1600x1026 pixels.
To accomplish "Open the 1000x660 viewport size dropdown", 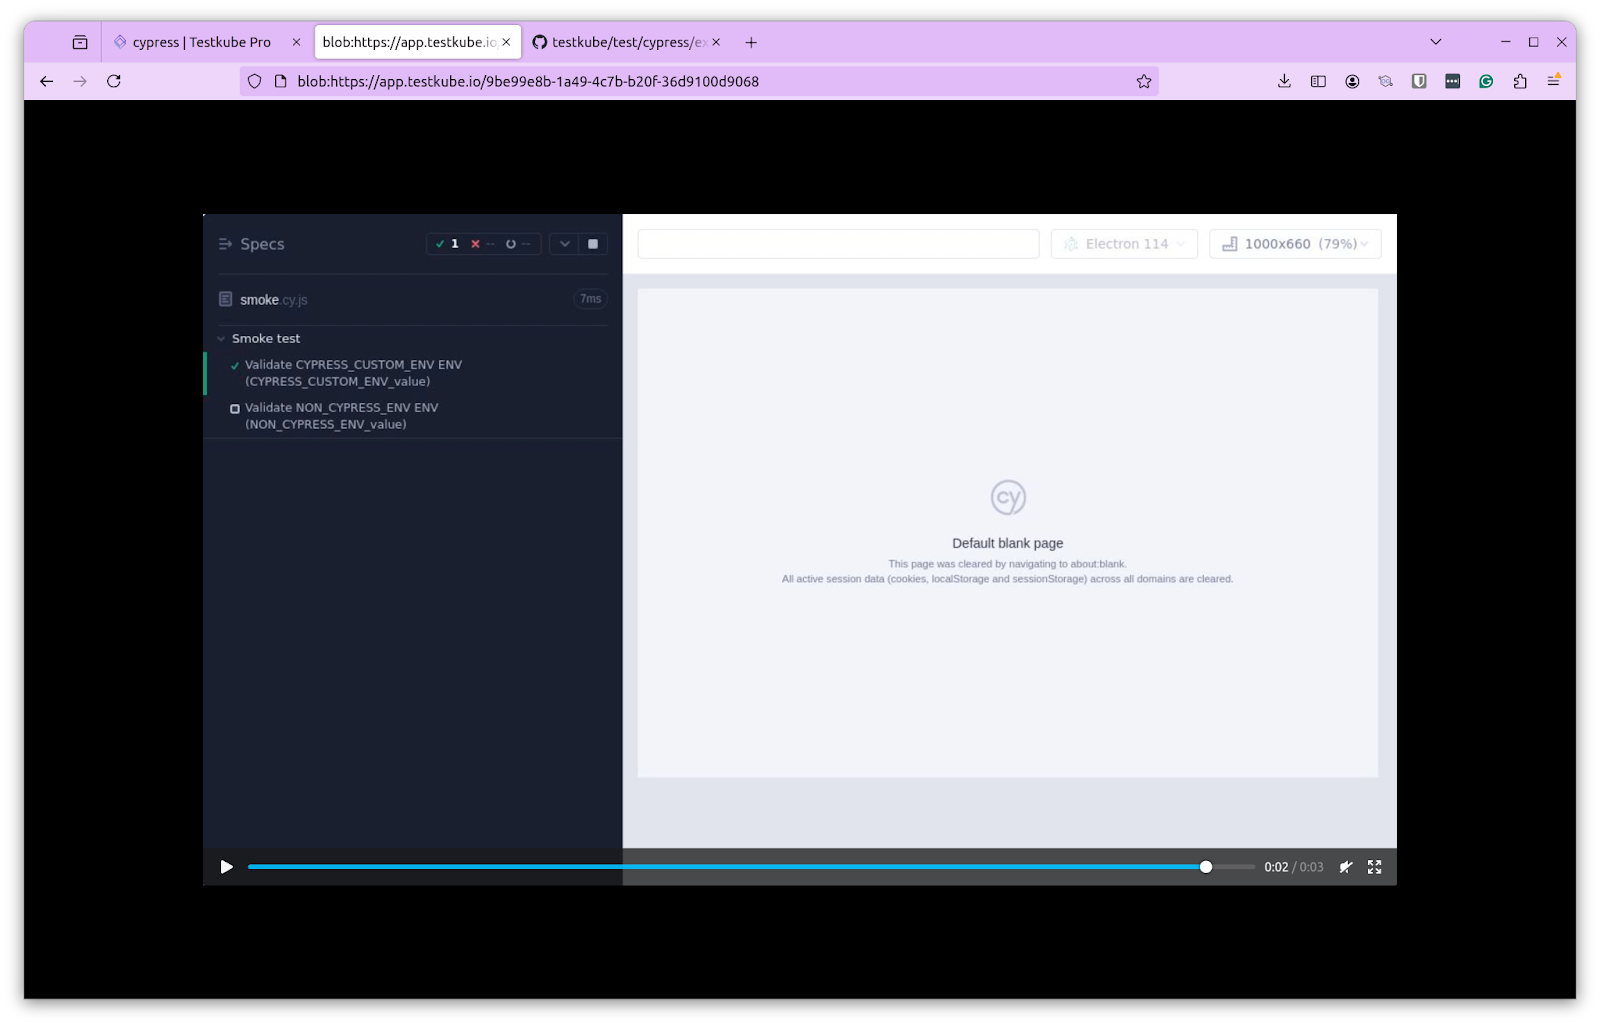I will click(1295, 244).
